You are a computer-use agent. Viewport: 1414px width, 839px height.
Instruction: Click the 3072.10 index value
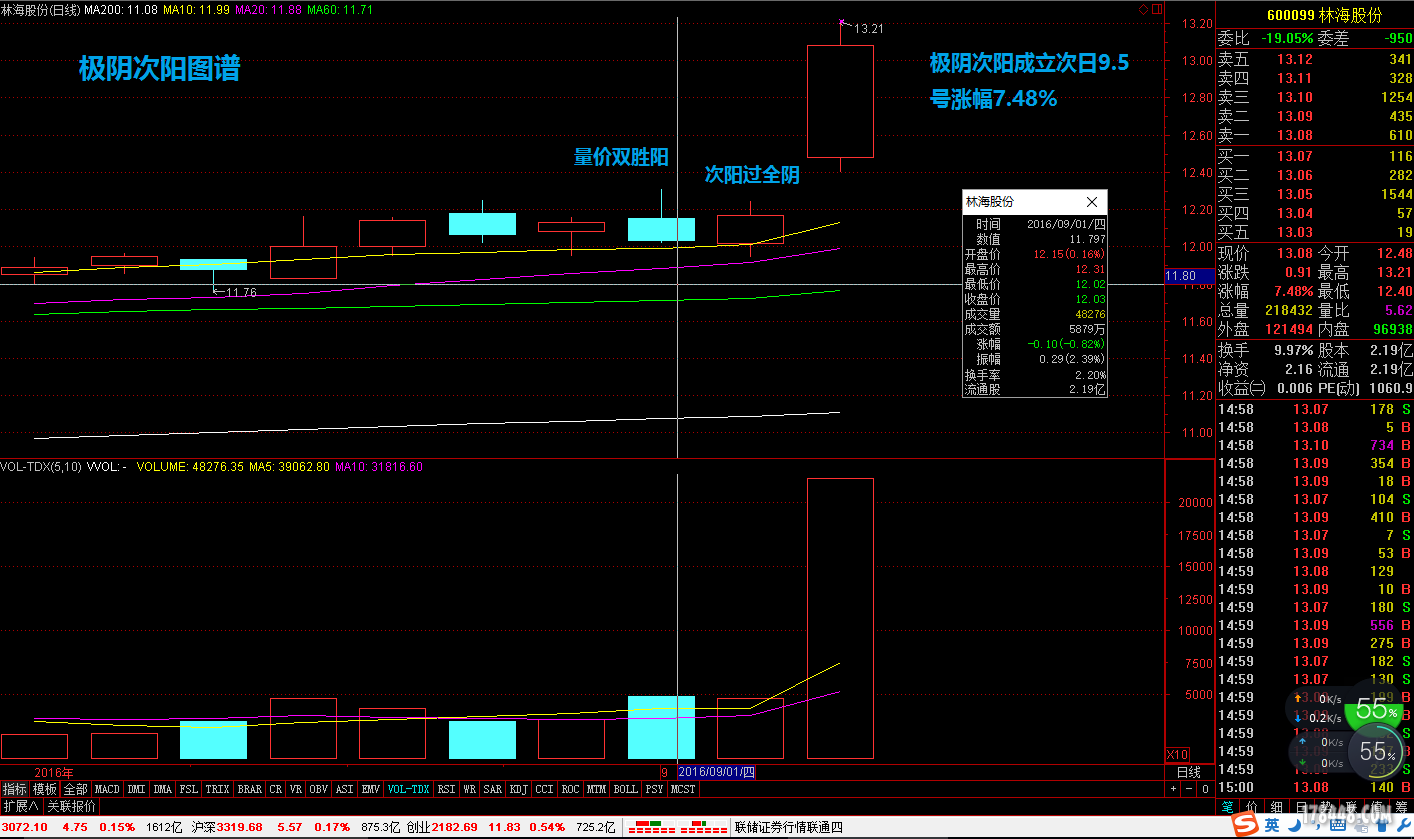(24, 827)
